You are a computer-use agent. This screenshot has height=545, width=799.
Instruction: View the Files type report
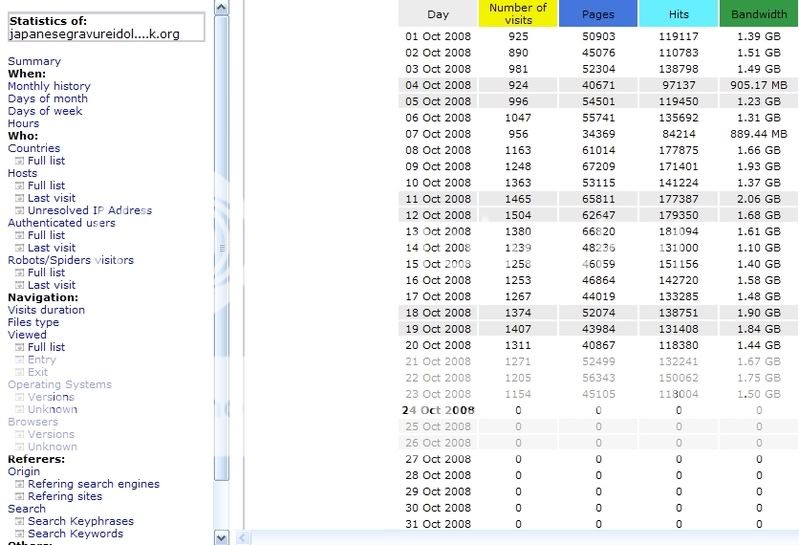[x=33, y=322]
